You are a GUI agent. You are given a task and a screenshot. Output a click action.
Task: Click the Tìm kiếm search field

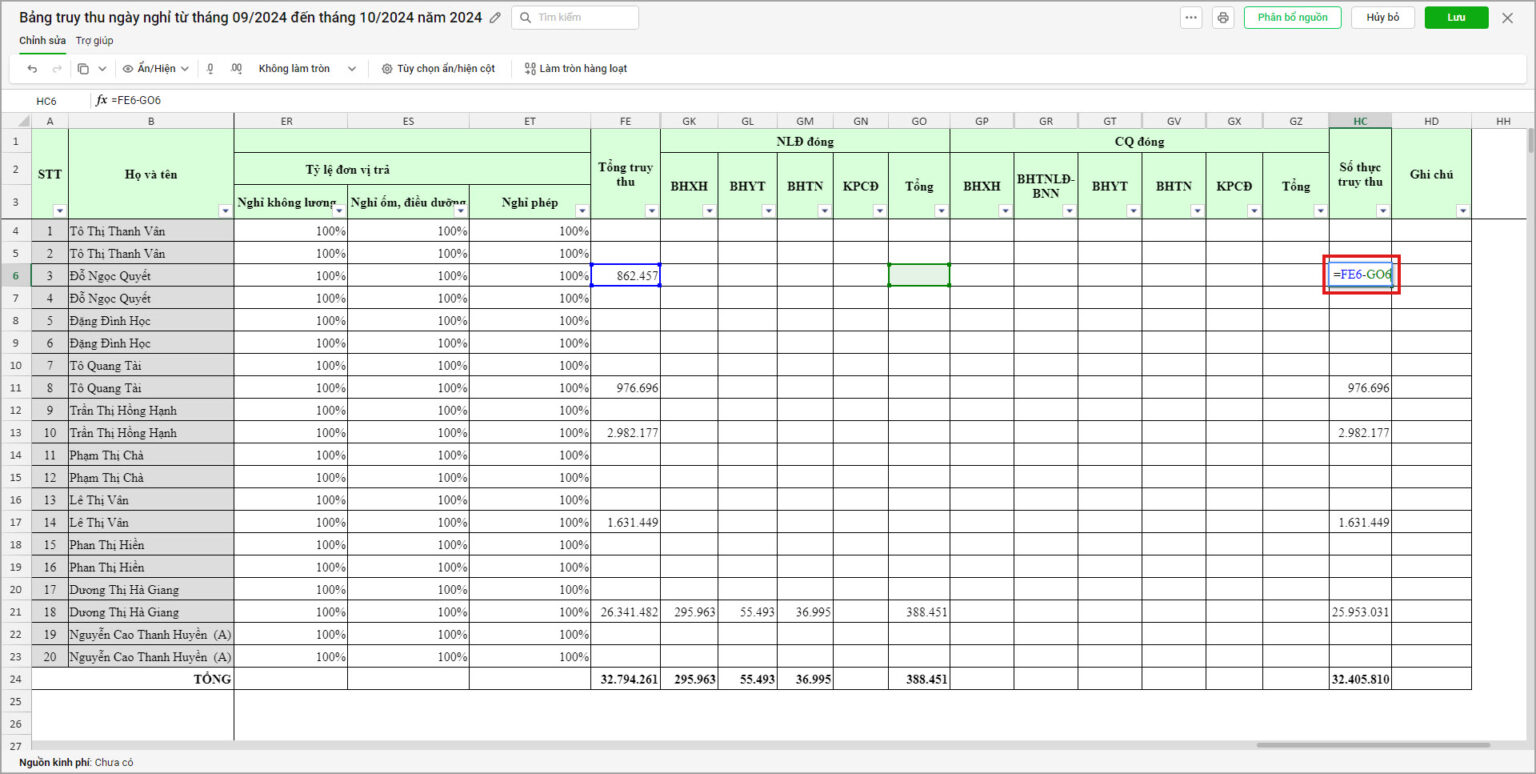coord(575,18)
